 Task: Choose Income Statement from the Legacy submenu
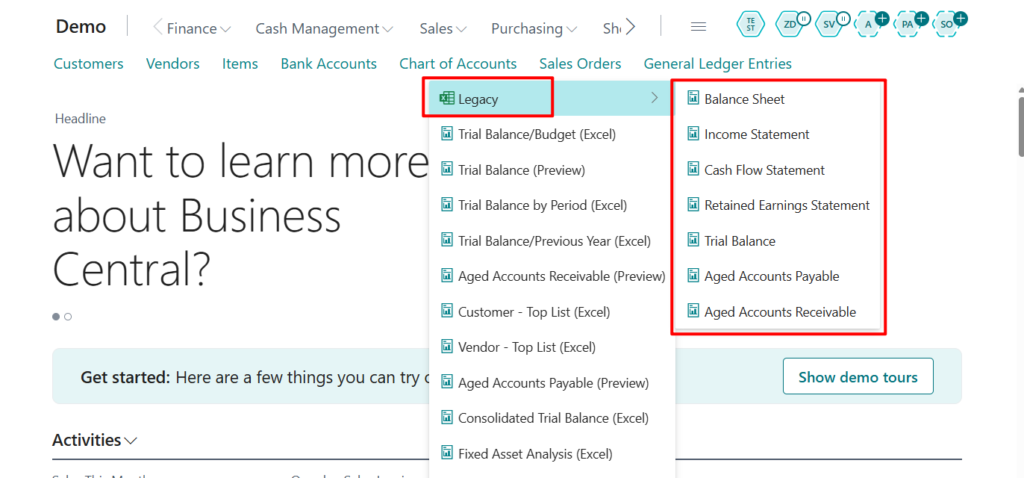click(x=756, y=134)
